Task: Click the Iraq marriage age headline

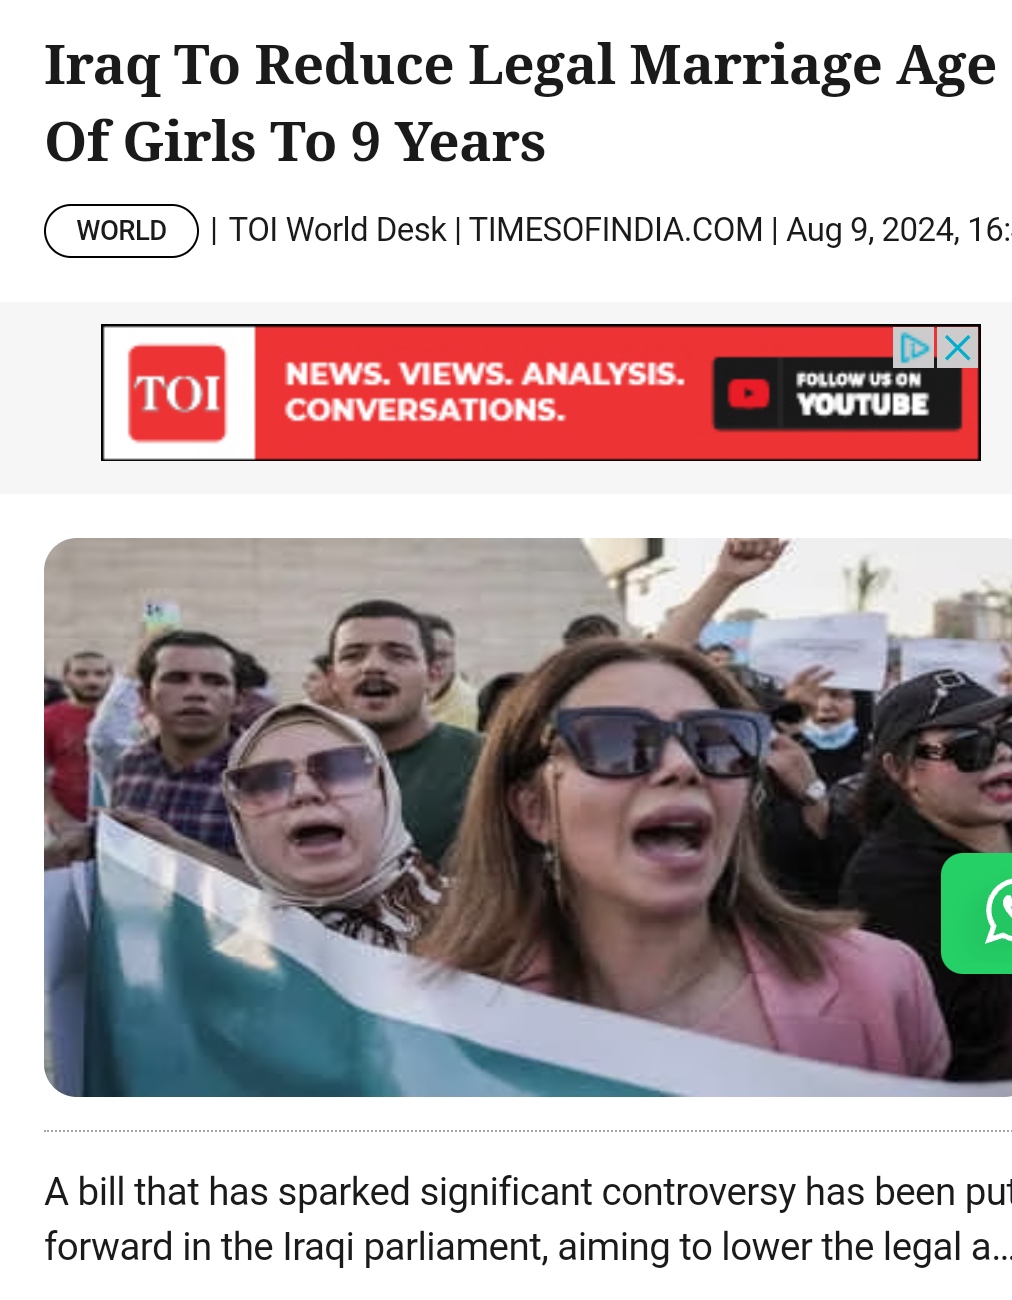Action: click(x=521, y=103)
